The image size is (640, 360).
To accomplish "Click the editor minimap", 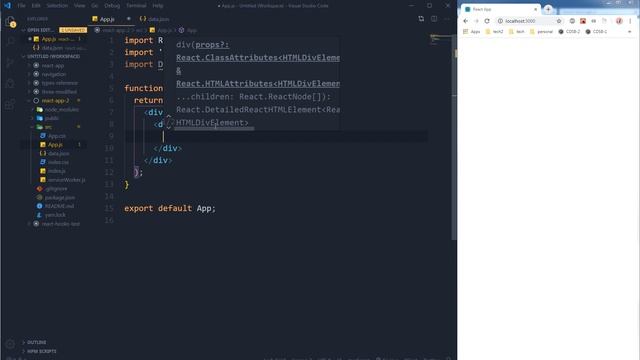I will tap(440, 40).
